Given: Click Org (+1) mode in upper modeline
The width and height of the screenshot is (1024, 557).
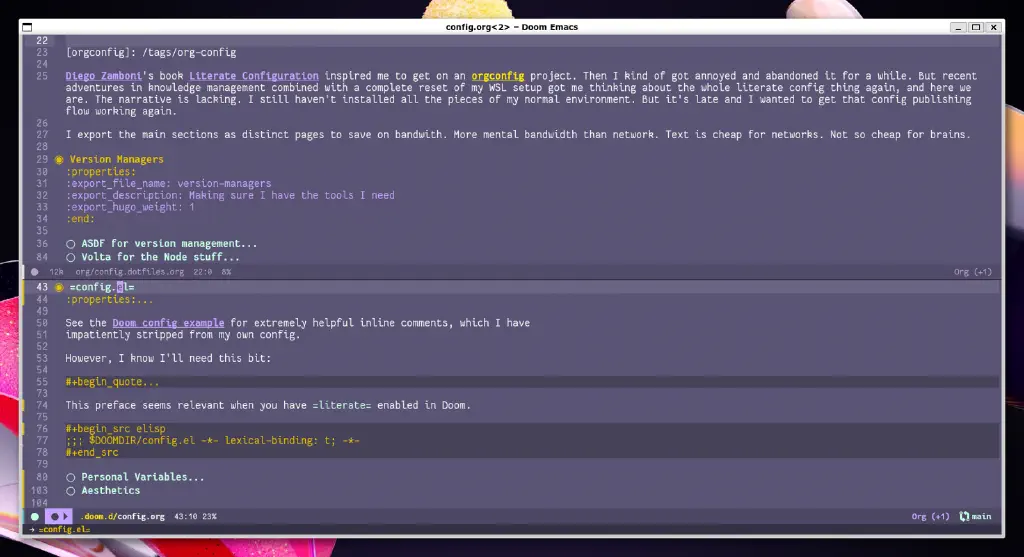Looking at the screenshot, I should click(972, 272).
